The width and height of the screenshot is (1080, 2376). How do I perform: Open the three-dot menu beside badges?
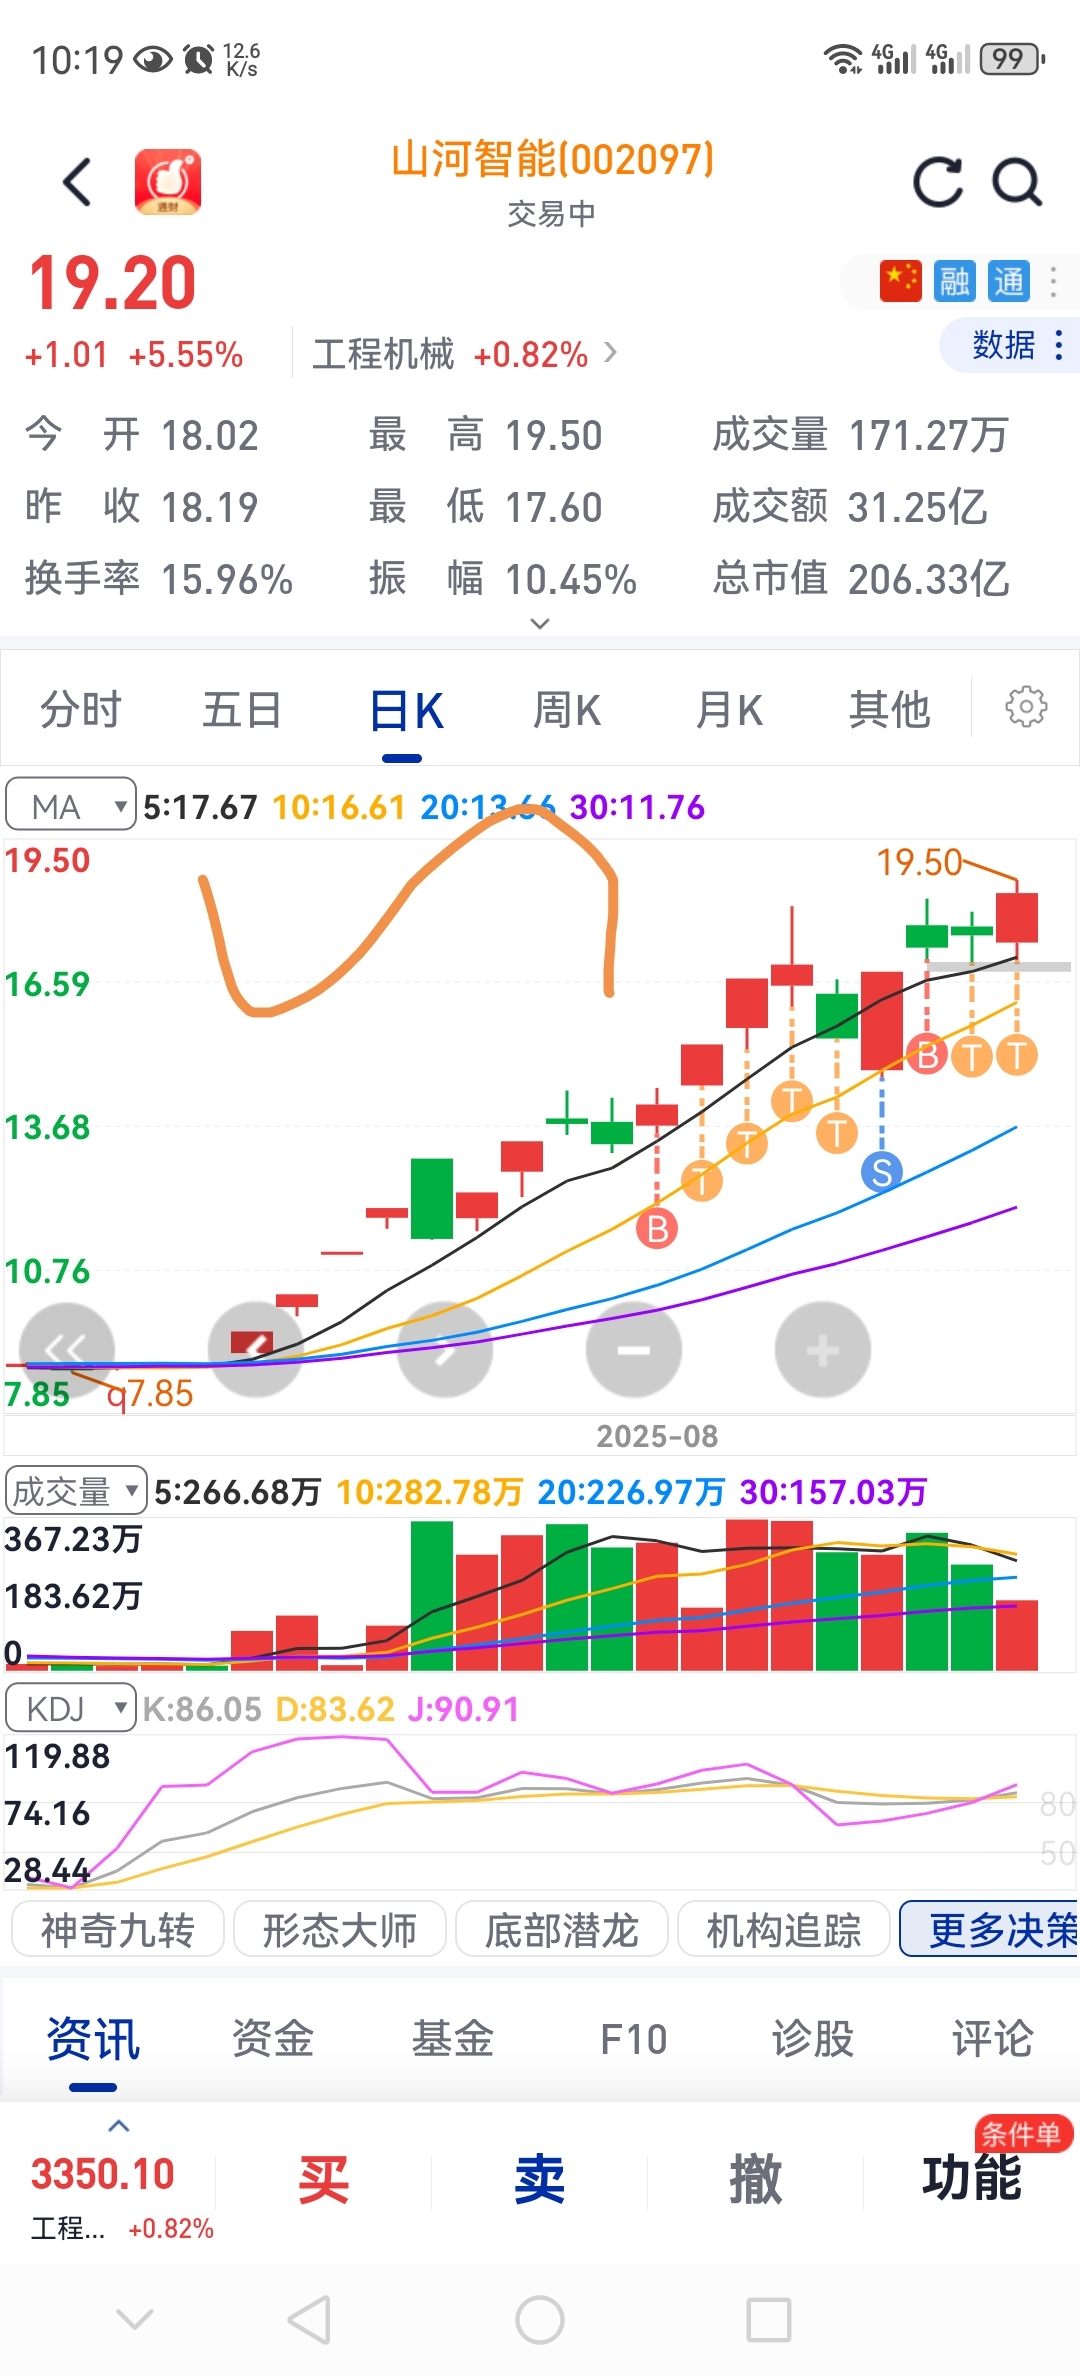tap(1053, 281)
